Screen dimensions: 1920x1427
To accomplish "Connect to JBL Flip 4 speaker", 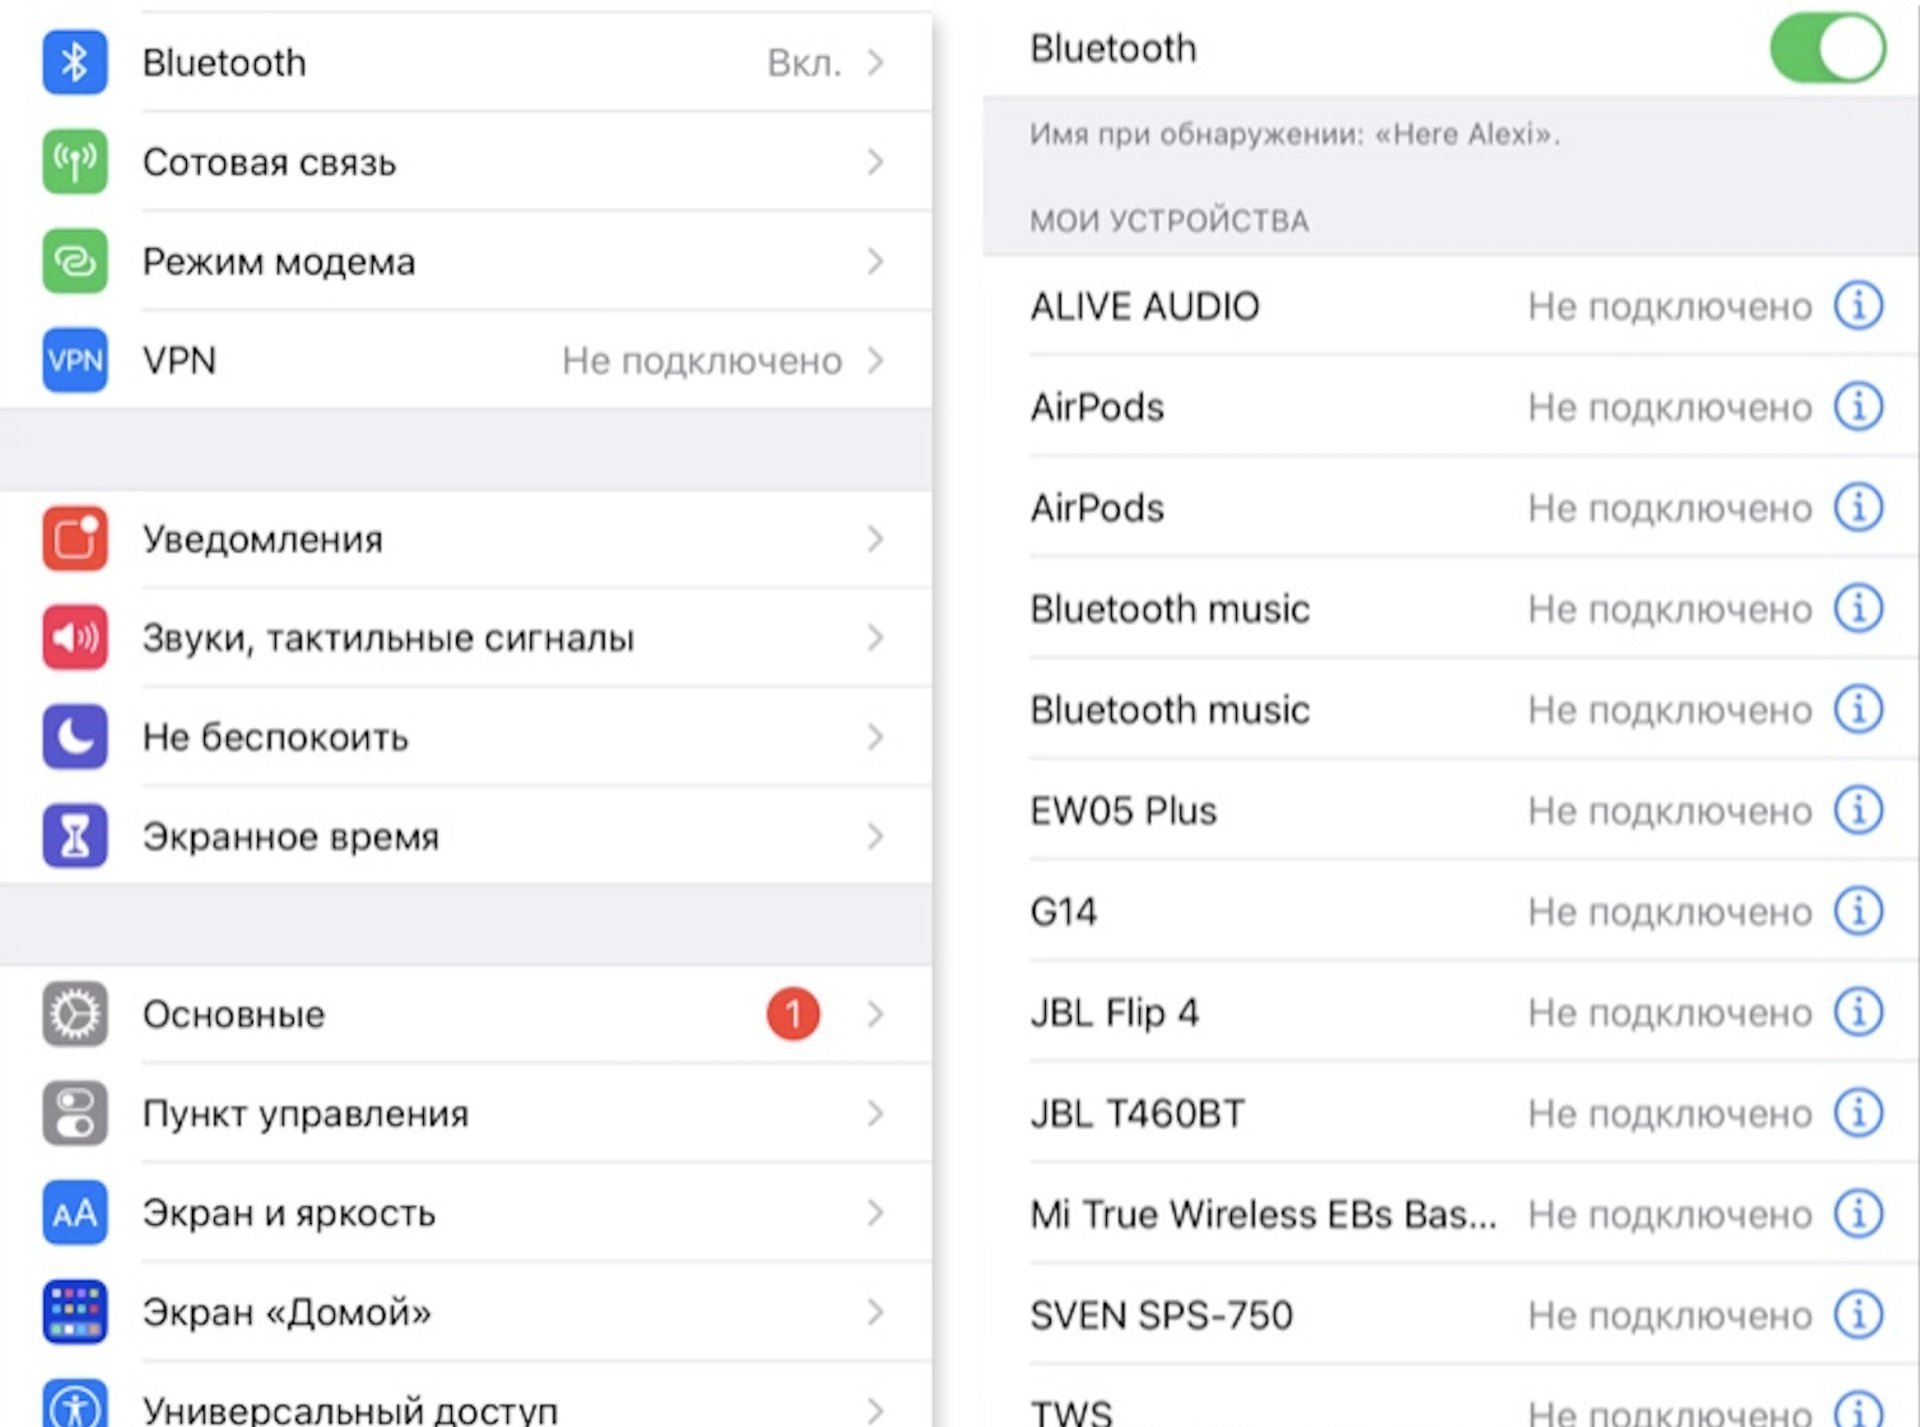I will (x=1451, y=1012).
